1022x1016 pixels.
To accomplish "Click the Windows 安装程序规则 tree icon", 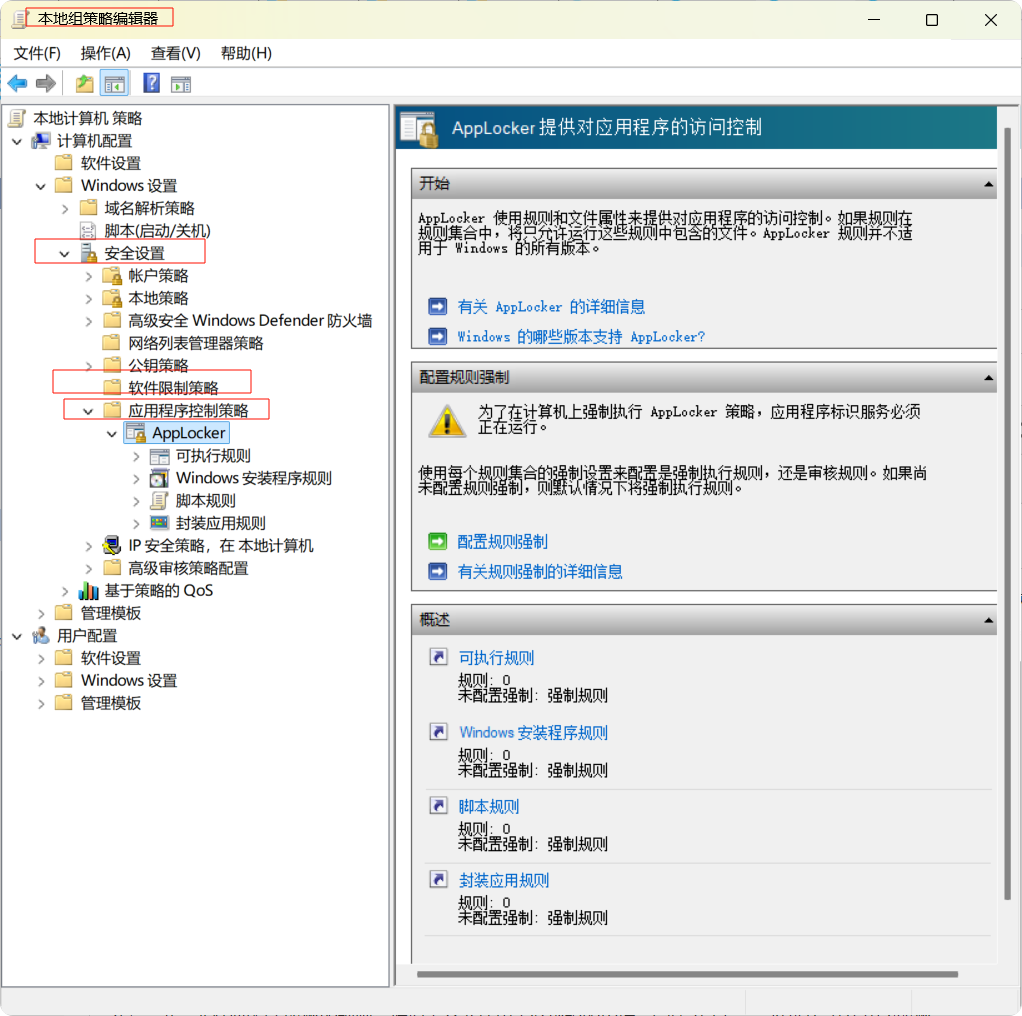I will coord(159,479).
